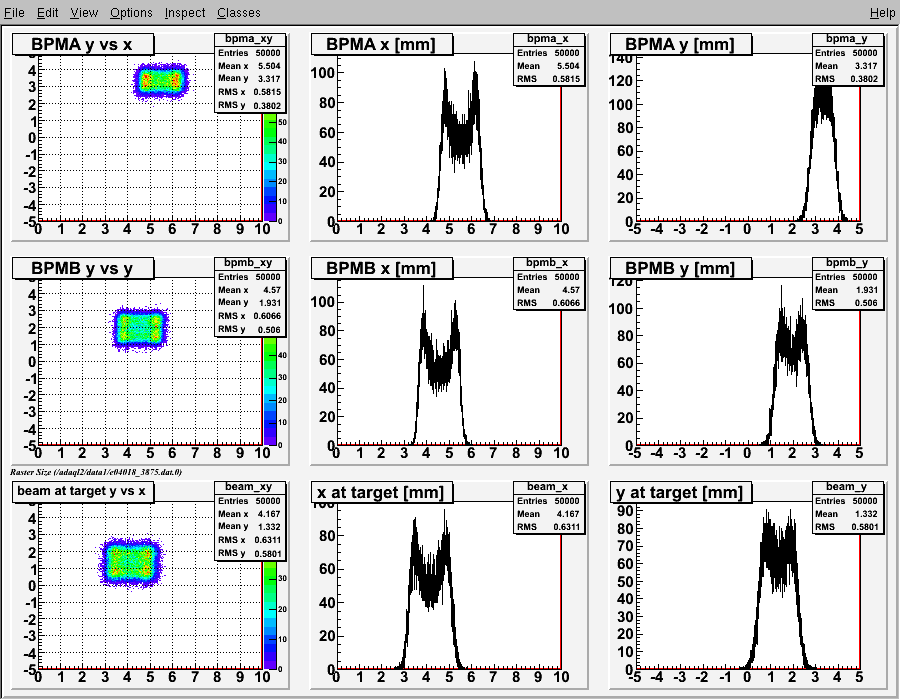900x700 pixels.
Task: Click the BPMA xy scatter beam spot
Action: [161, 81]
